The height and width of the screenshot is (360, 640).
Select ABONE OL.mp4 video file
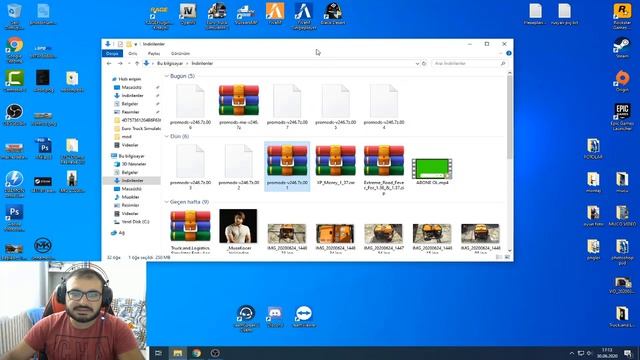[432, 172]
